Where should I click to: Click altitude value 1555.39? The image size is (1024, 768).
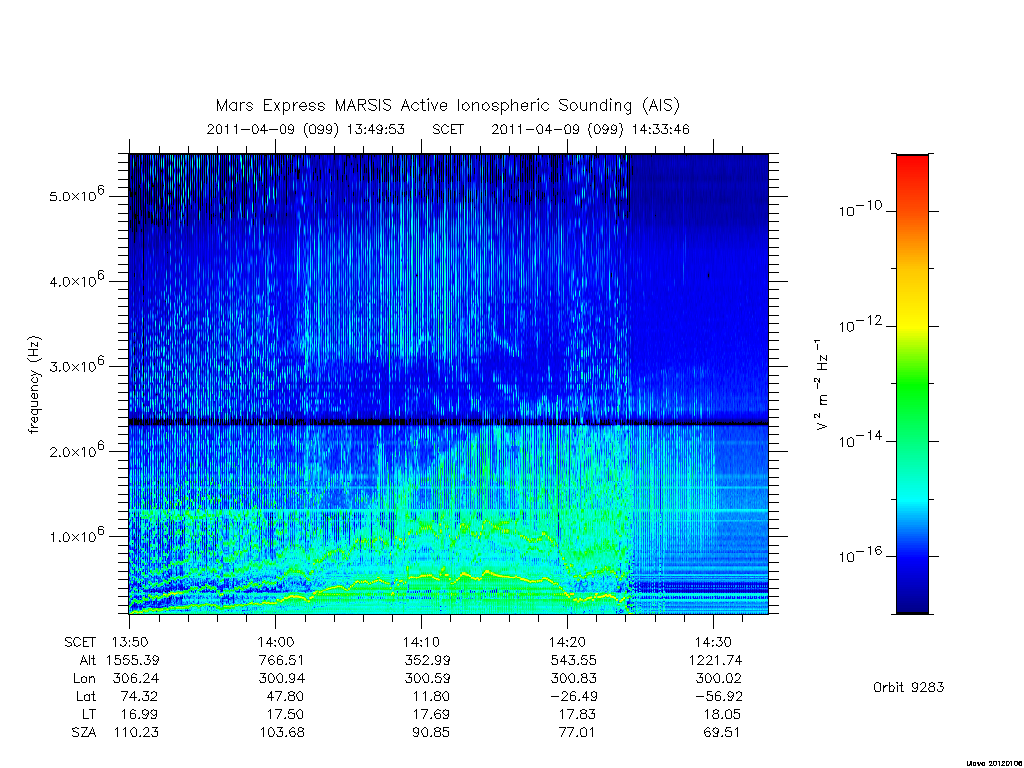(133, 660)
